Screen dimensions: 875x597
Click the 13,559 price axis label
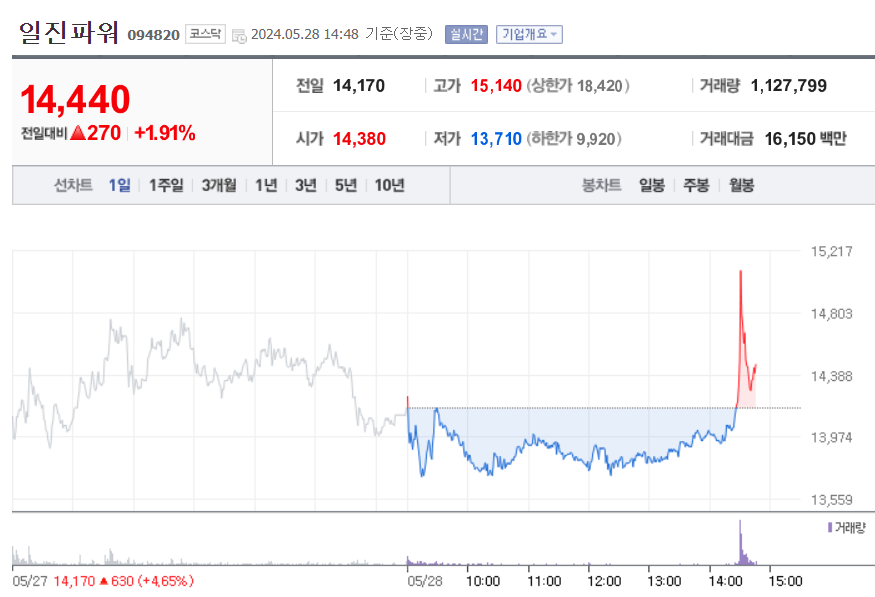(x=831, y=500)
